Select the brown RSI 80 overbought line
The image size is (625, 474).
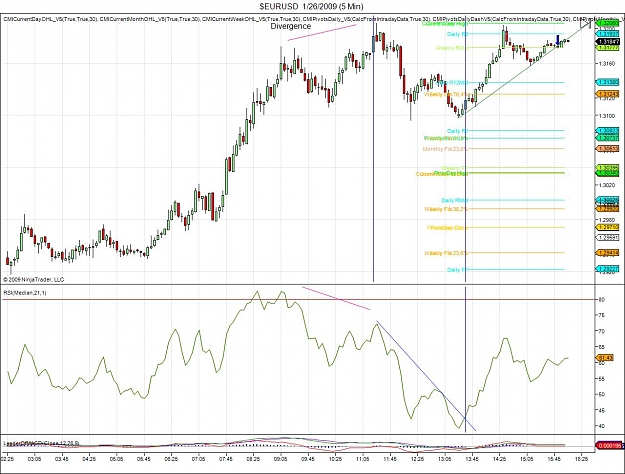tap(298, 299)
